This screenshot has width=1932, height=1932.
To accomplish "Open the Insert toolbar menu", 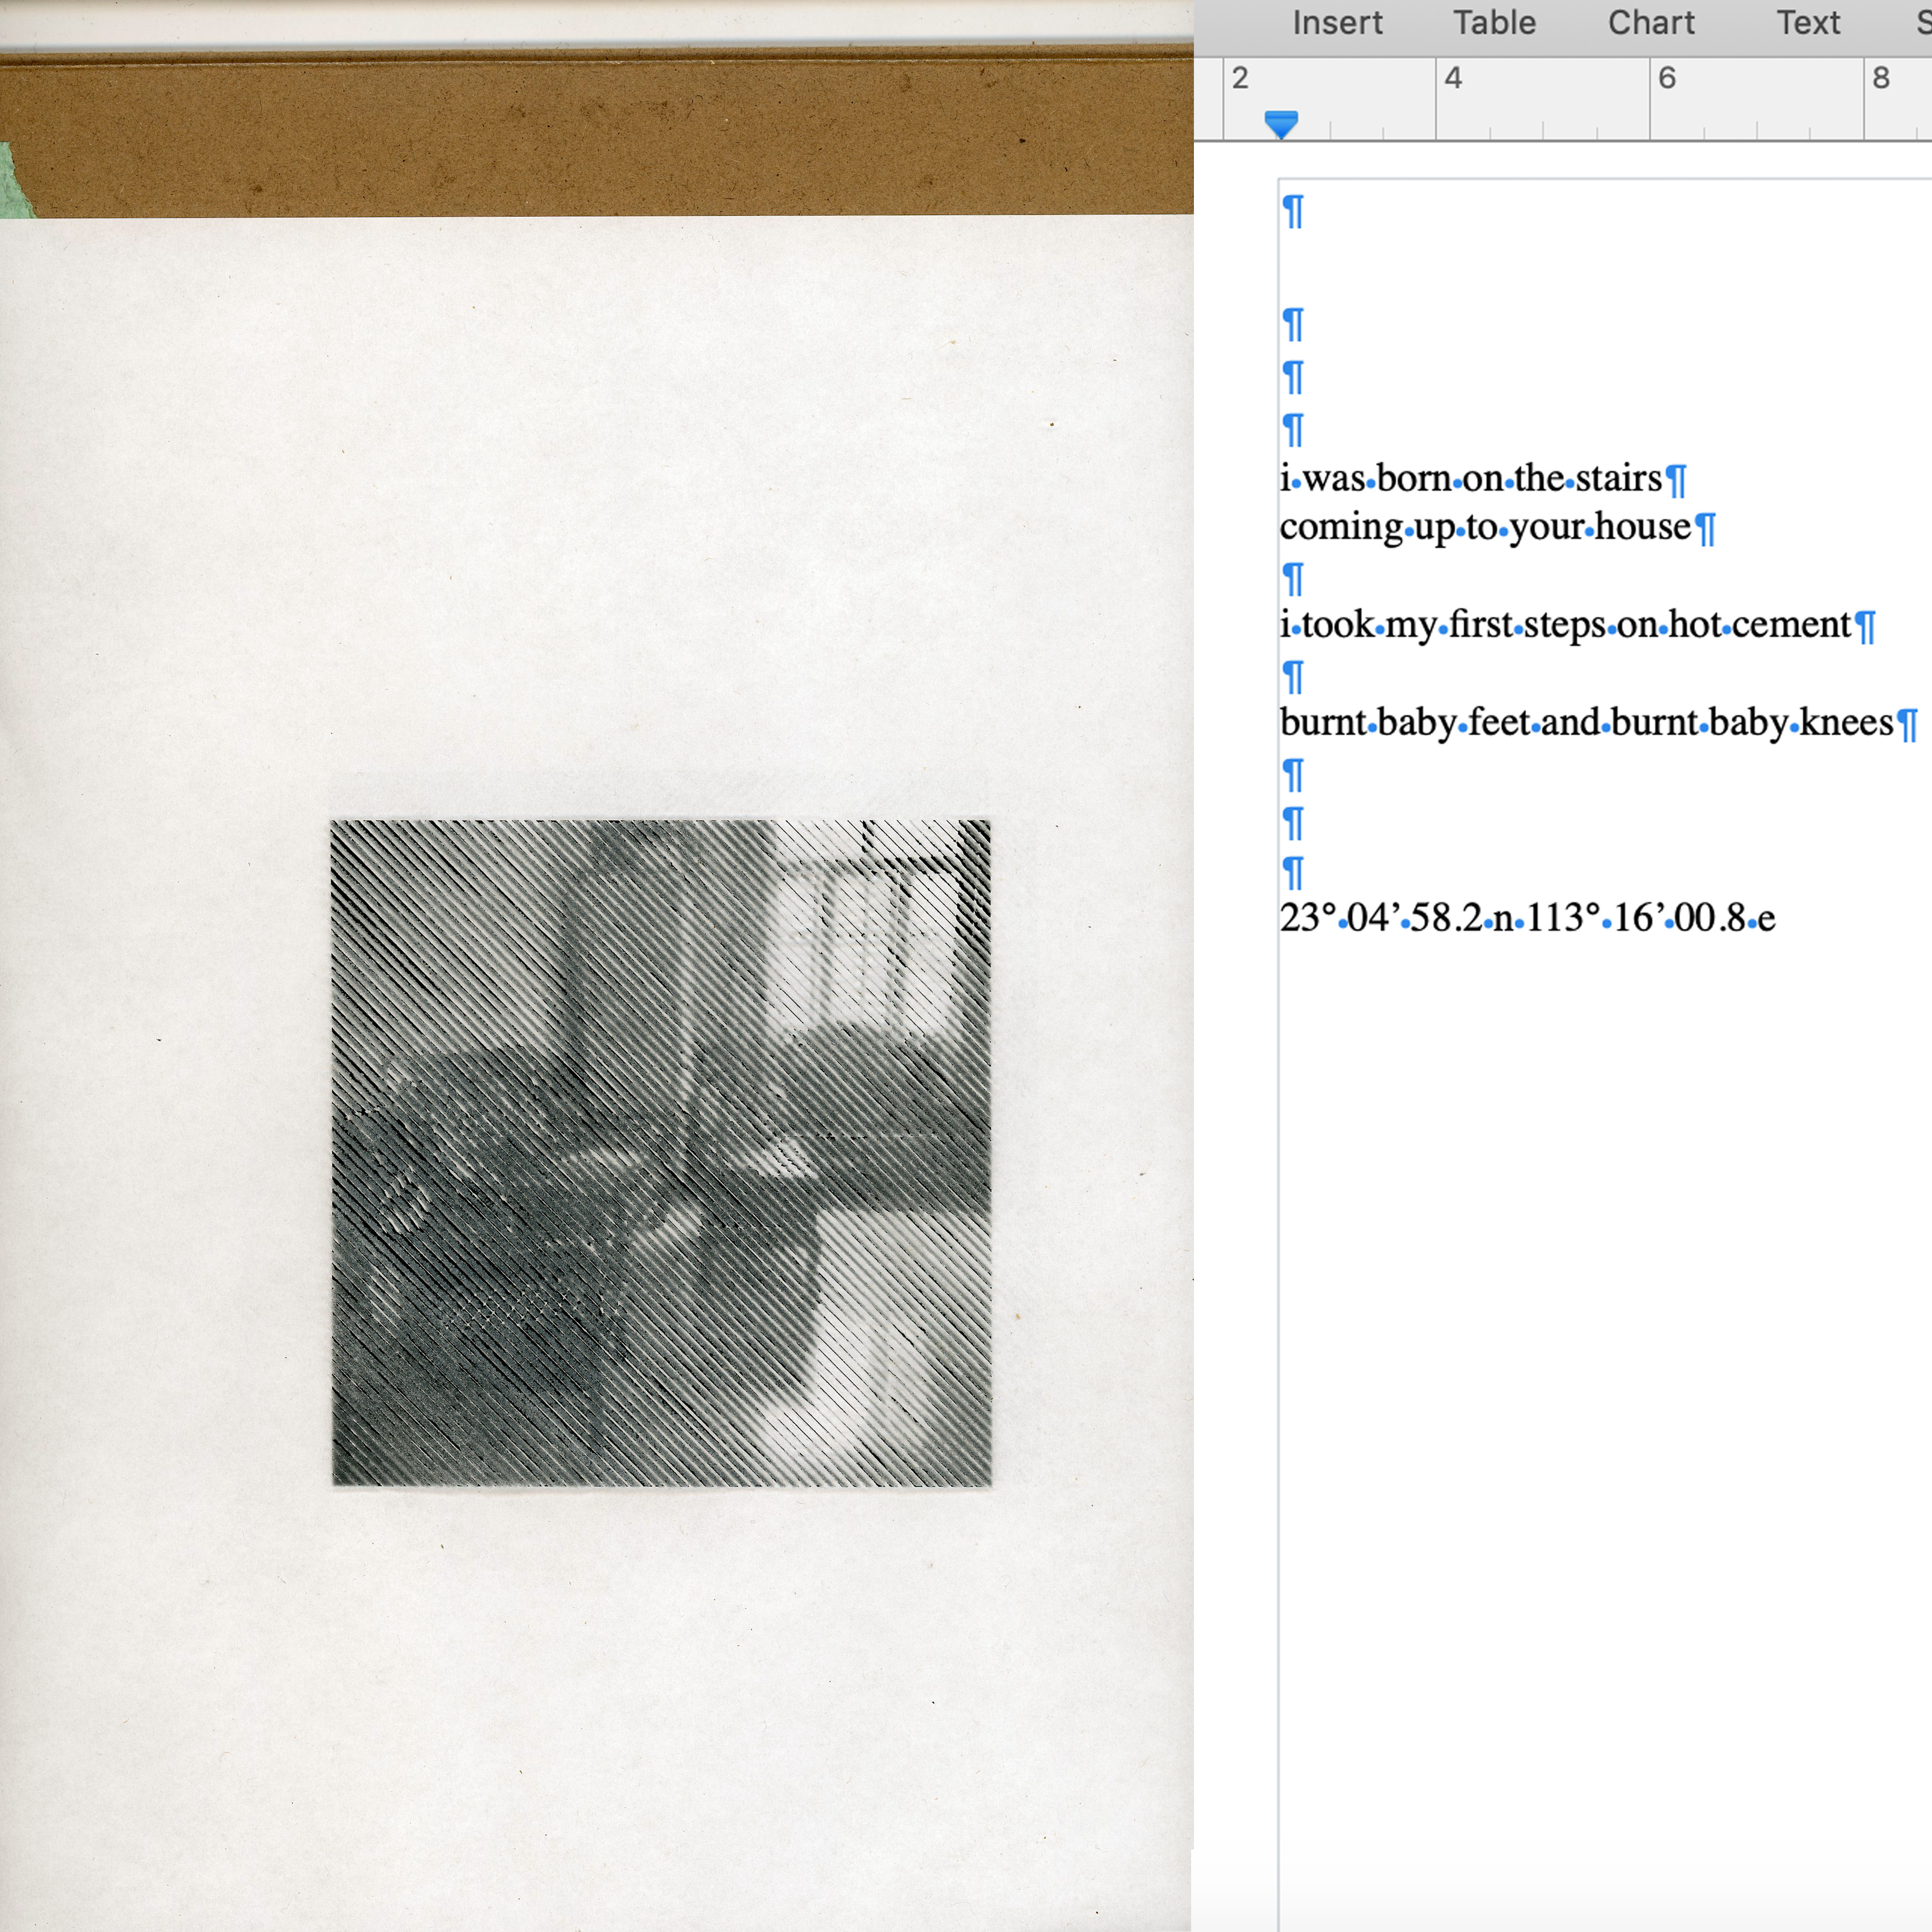I will click(x=1337, y=23).
